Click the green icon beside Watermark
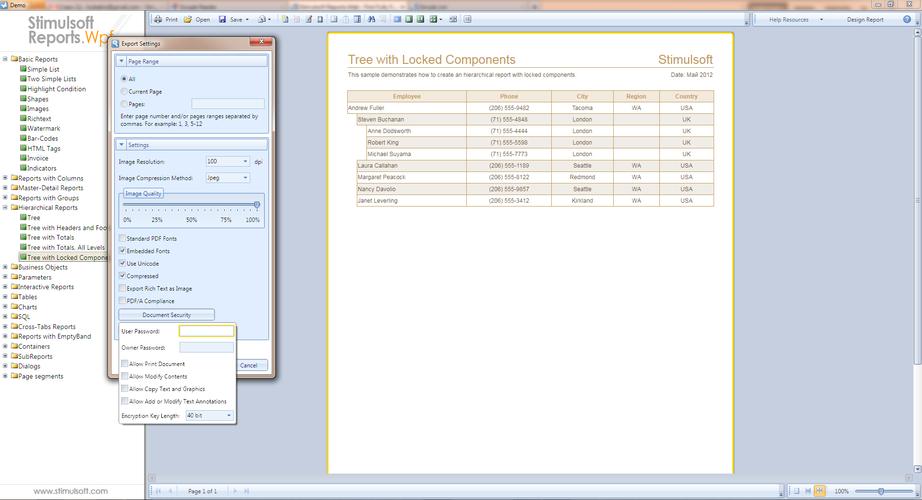 pyautogui.click(x=24, y=128)
